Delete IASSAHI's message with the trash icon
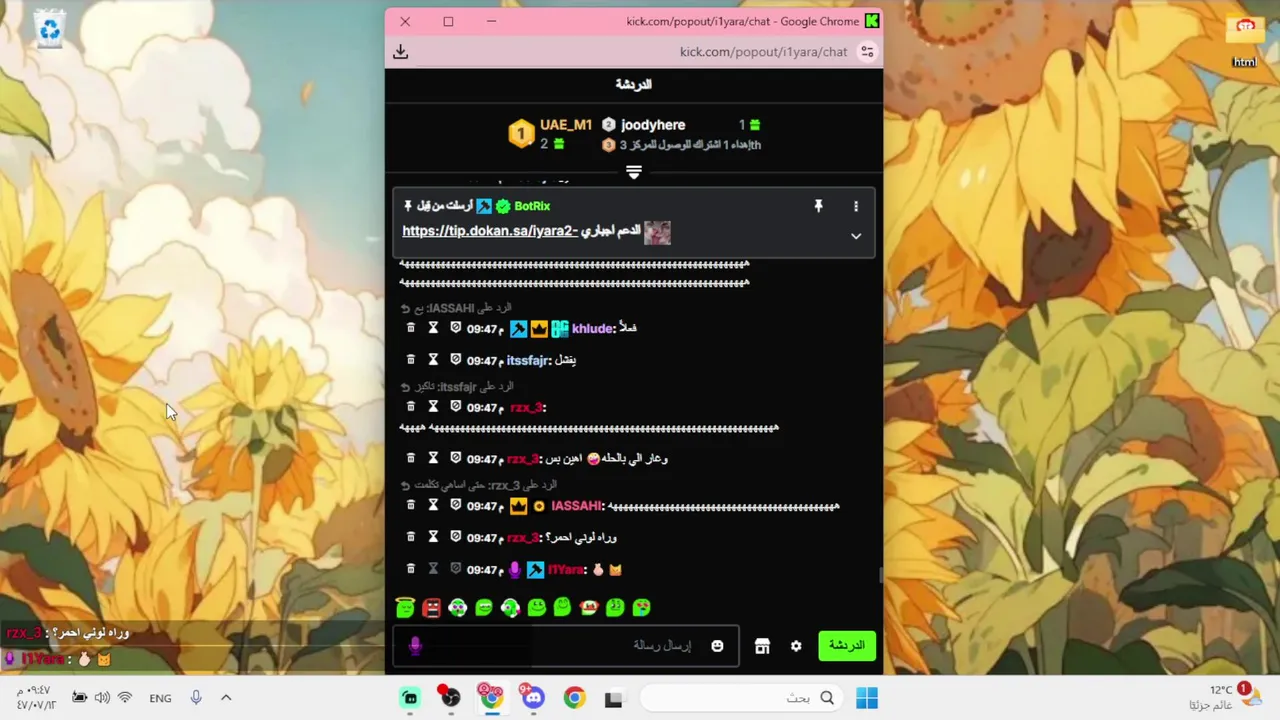 tap(410, 506)
